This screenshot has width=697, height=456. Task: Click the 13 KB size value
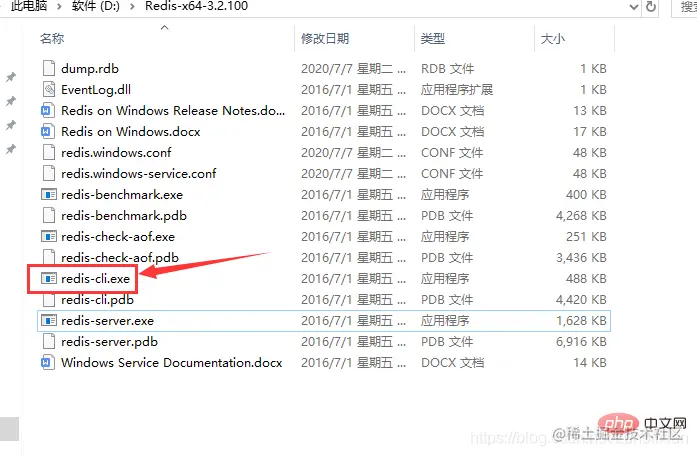tap(590, 110)
